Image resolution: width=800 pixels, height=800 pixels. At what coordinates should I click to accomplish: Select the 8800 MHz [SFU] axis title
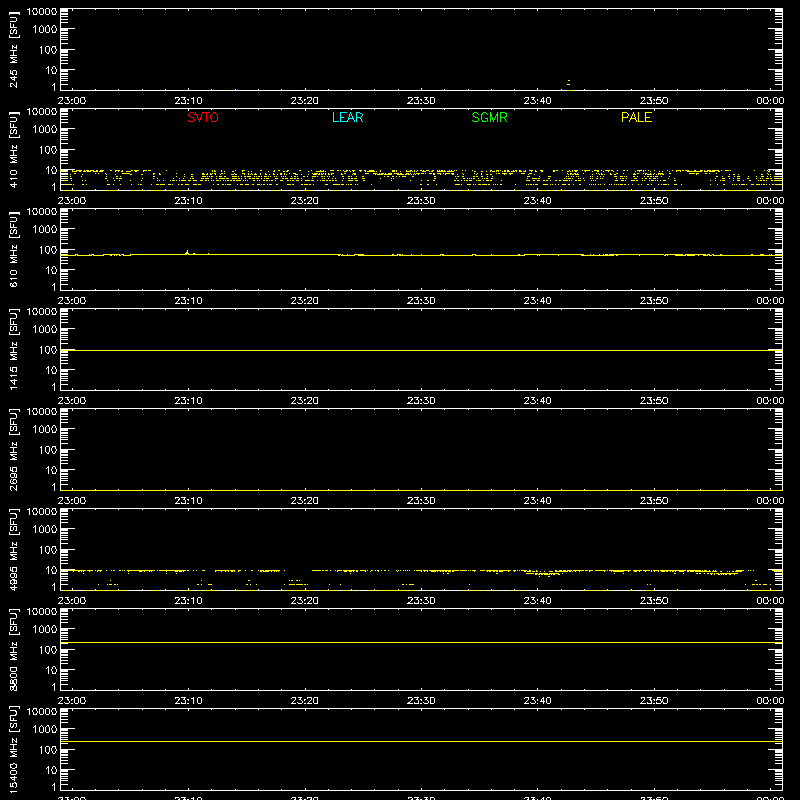pos(13,649)
